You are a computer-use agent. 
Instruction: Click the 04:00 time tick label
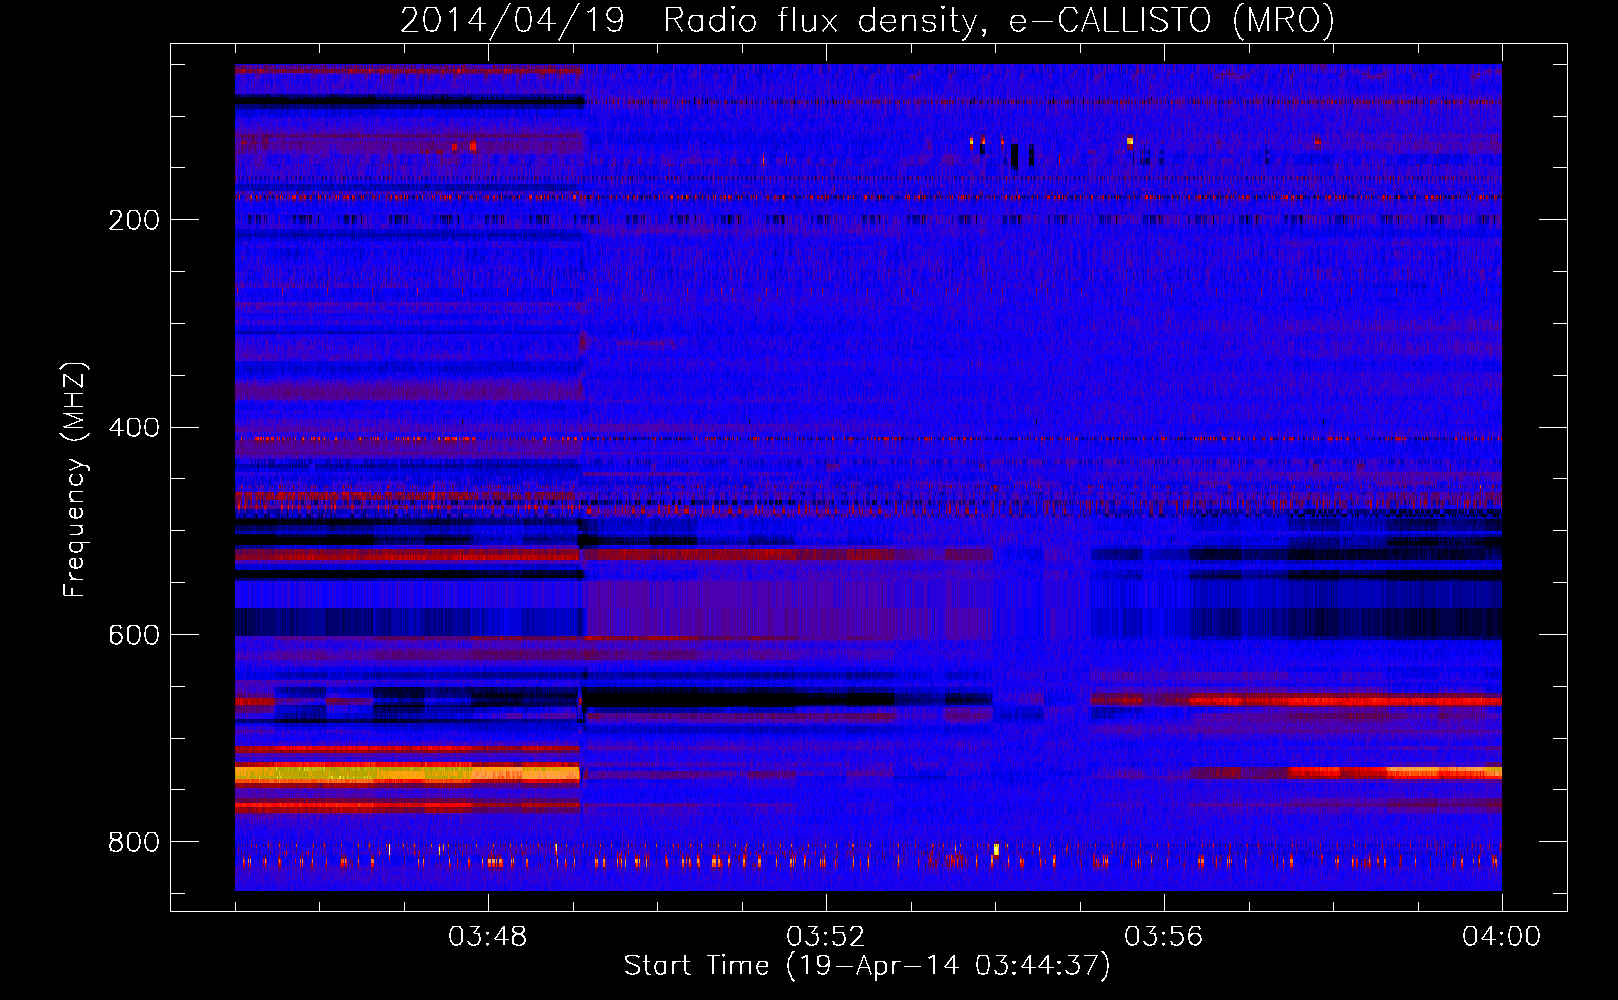[x=1501, y=937]
